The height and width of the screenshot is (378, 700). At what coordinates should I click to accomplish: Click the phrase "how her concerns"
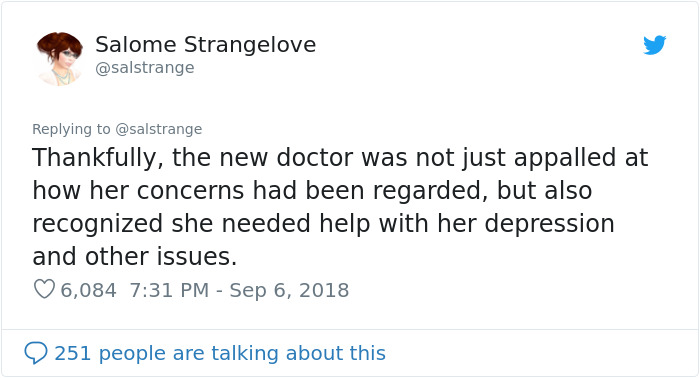[x=138, y=191]
